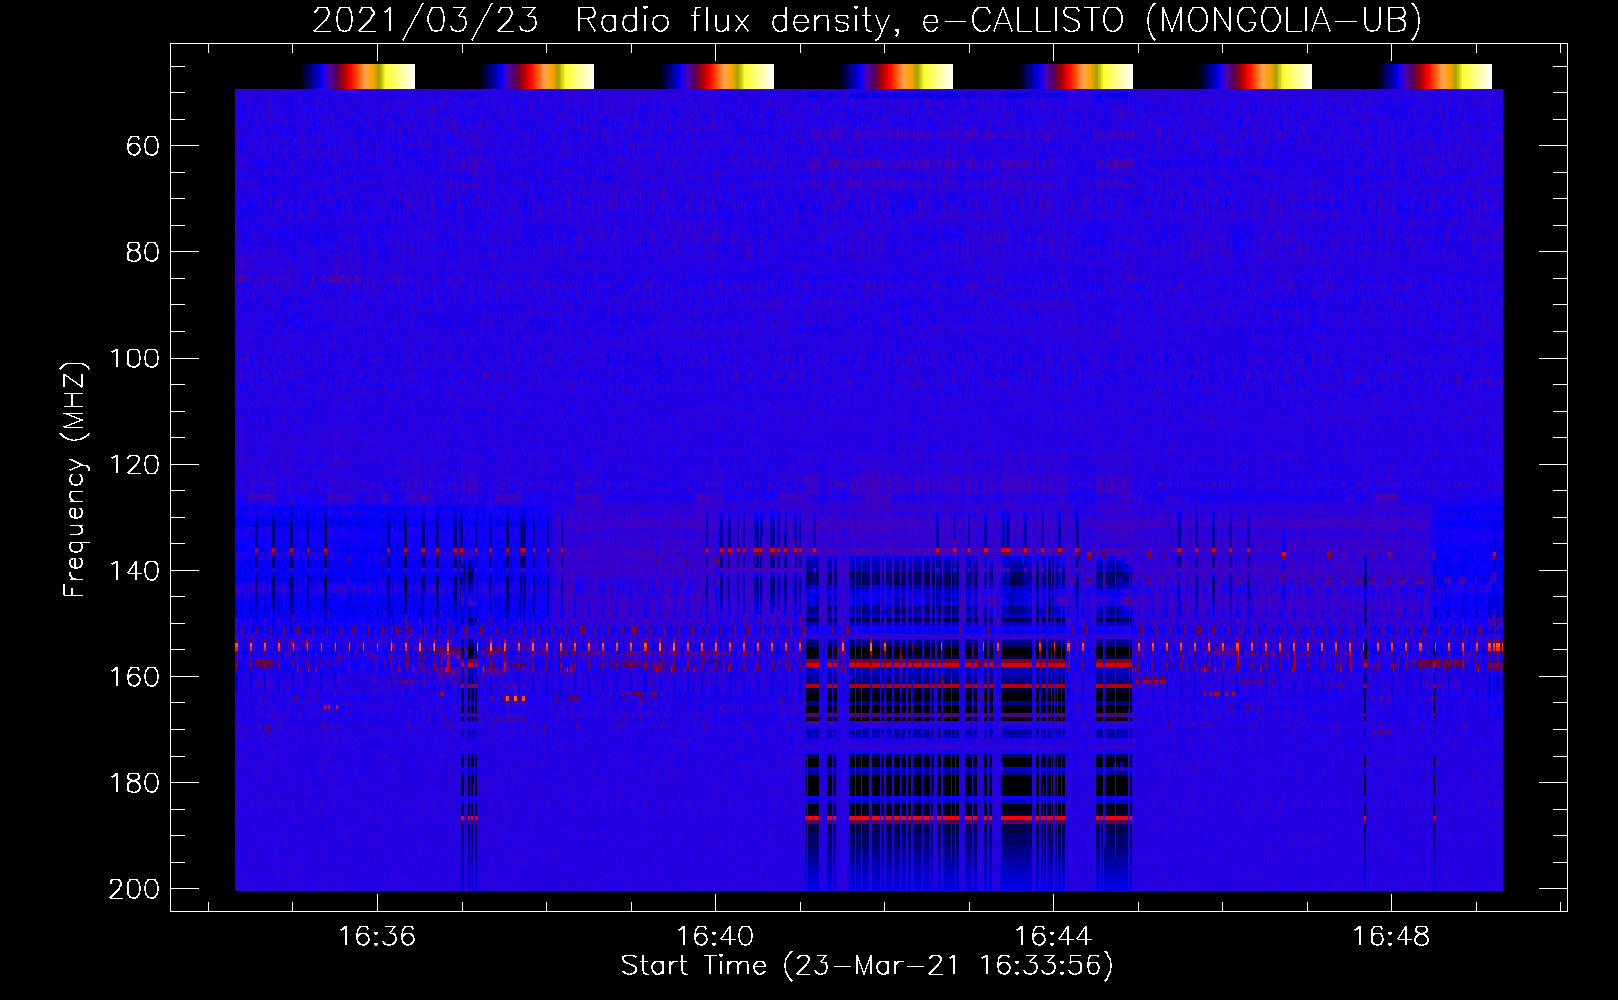Click the Start Time (23-Mar-21 16:33:56) label

867,965
